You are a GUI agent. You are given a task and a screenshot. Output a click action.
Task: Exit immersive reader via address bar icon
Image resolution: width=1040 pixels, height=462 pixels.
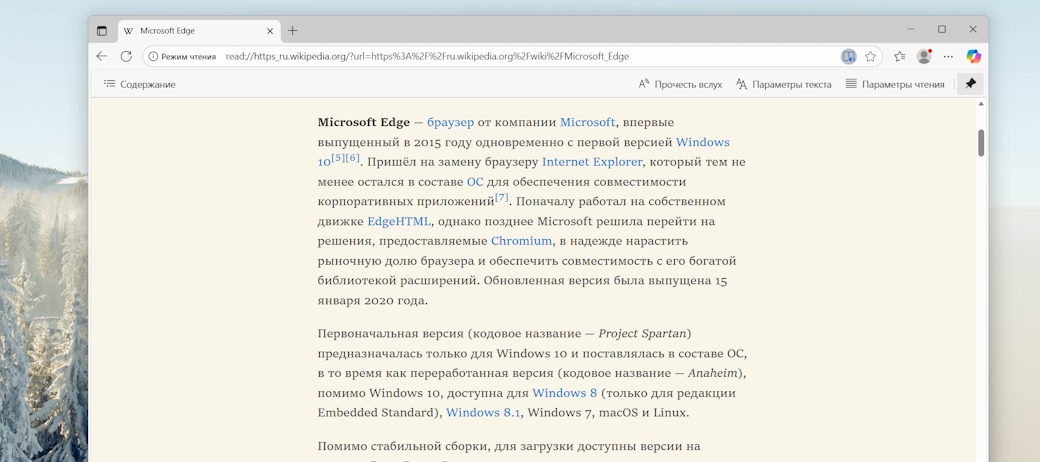click(x=848, y=57)
